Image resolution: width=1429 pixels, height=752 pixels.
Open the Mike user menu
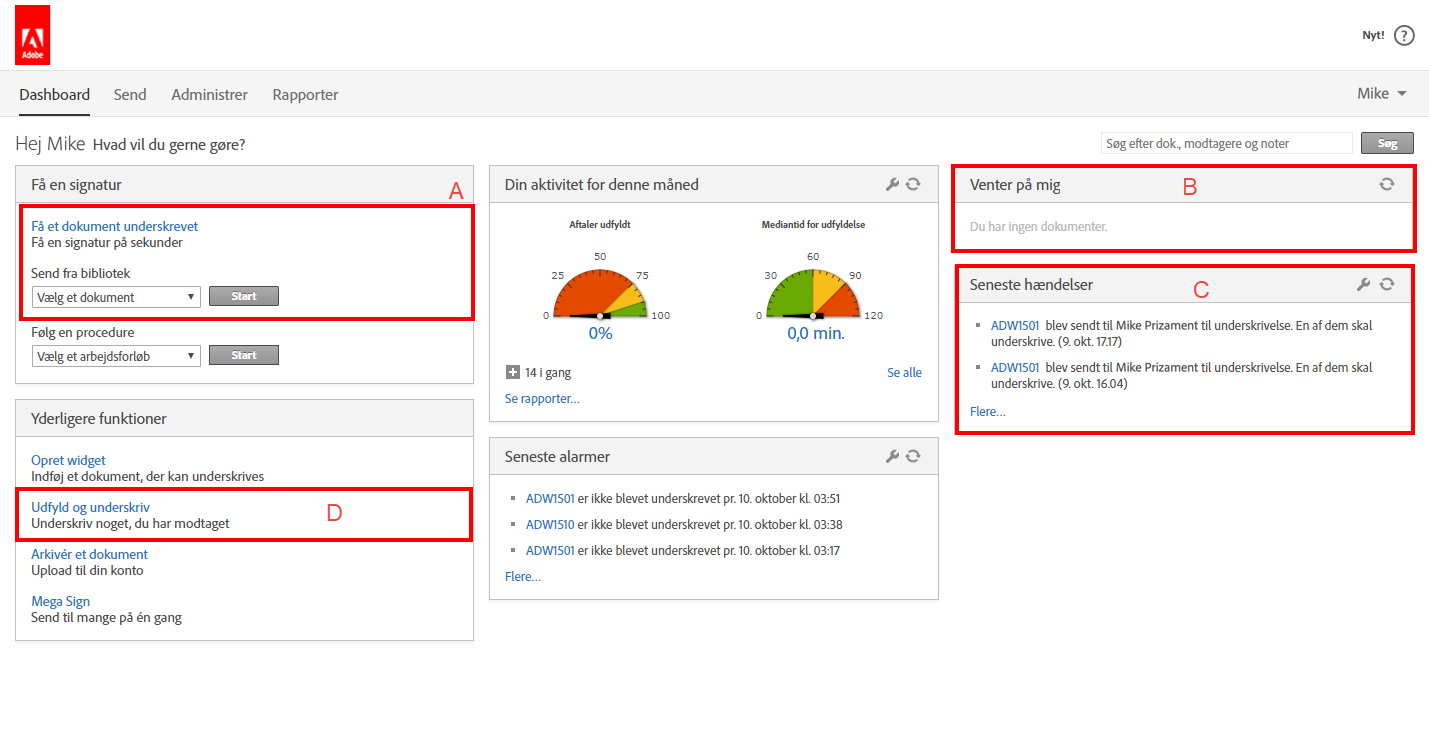[1382, 93]
